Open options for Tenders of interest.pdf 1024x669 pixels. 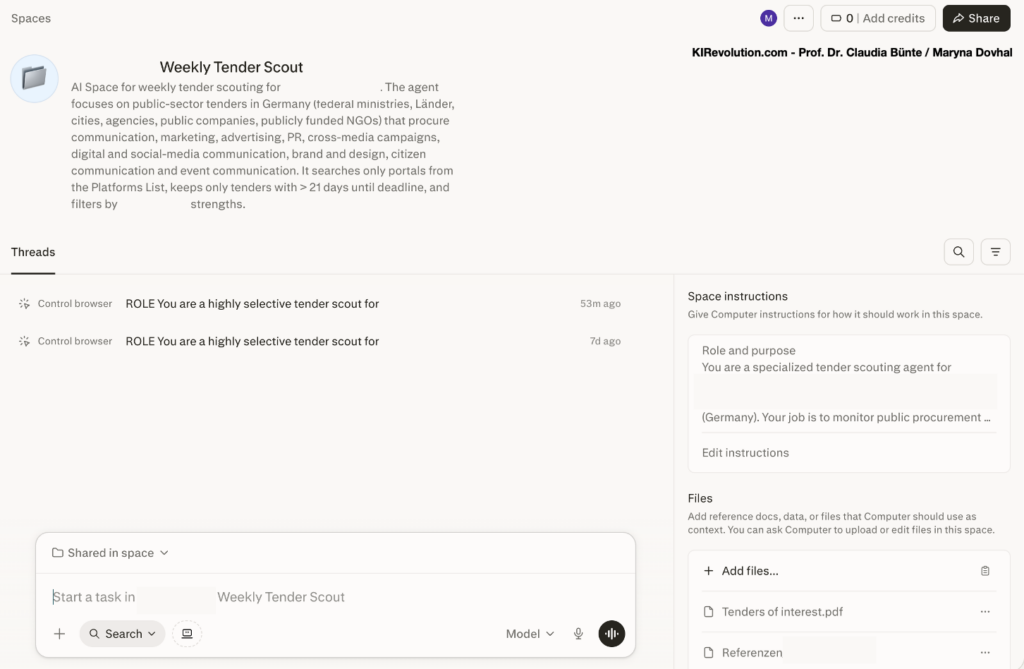click(985, 612)
